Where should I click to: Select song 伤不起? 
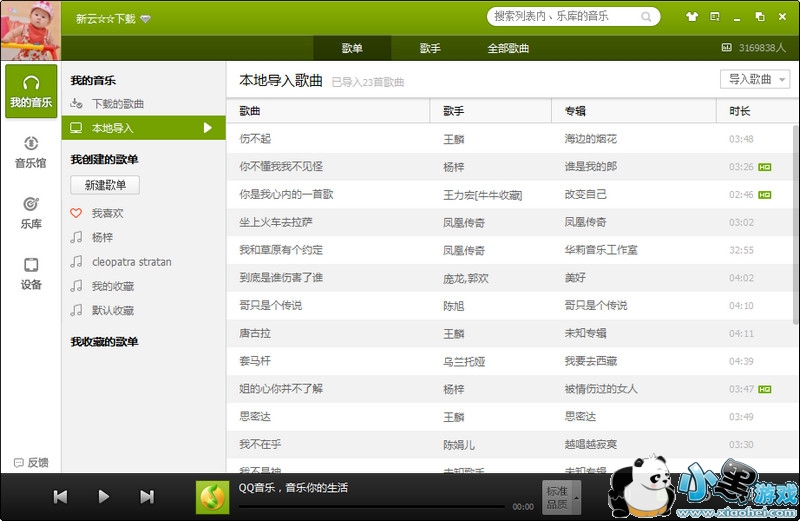pyautogui.click(x=255, y=139)
